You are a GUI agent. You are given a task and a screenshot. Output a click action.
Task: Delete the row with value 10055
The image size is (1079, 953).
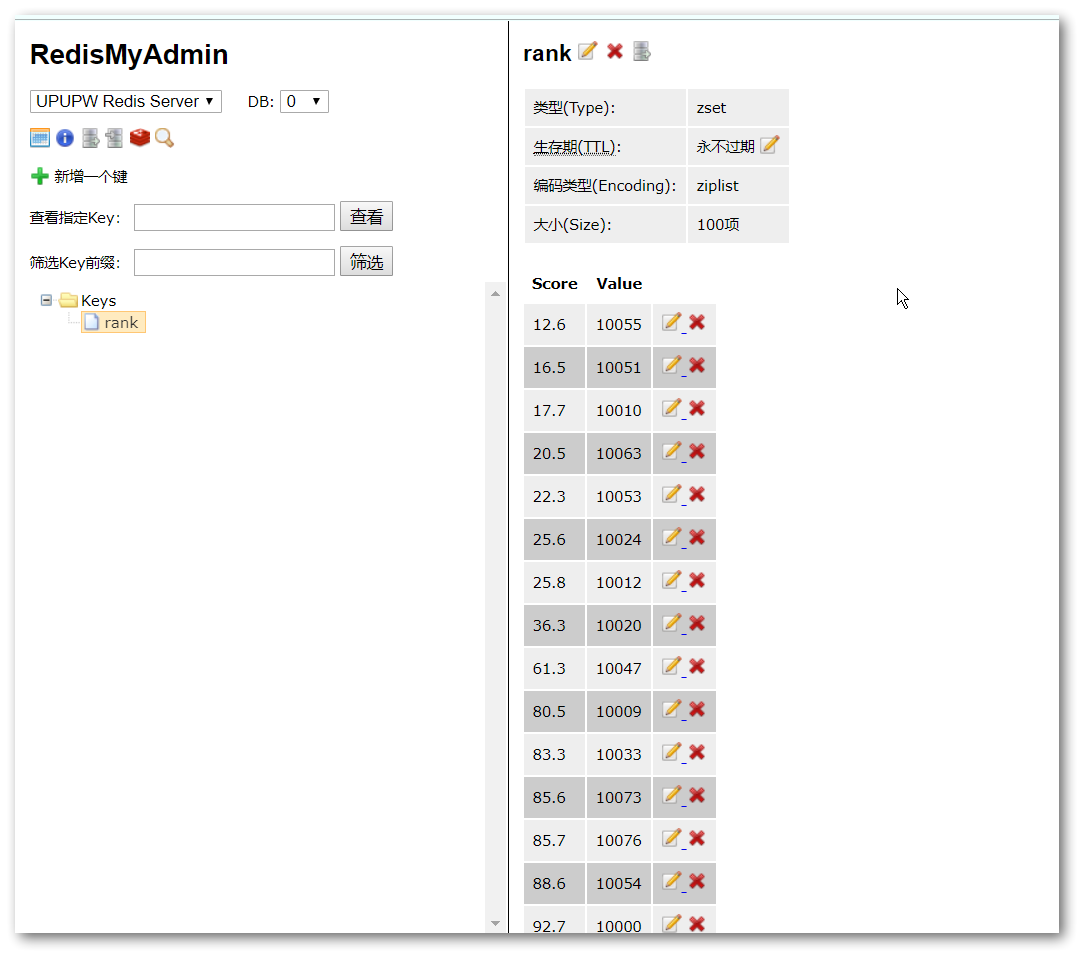point(697,323)
